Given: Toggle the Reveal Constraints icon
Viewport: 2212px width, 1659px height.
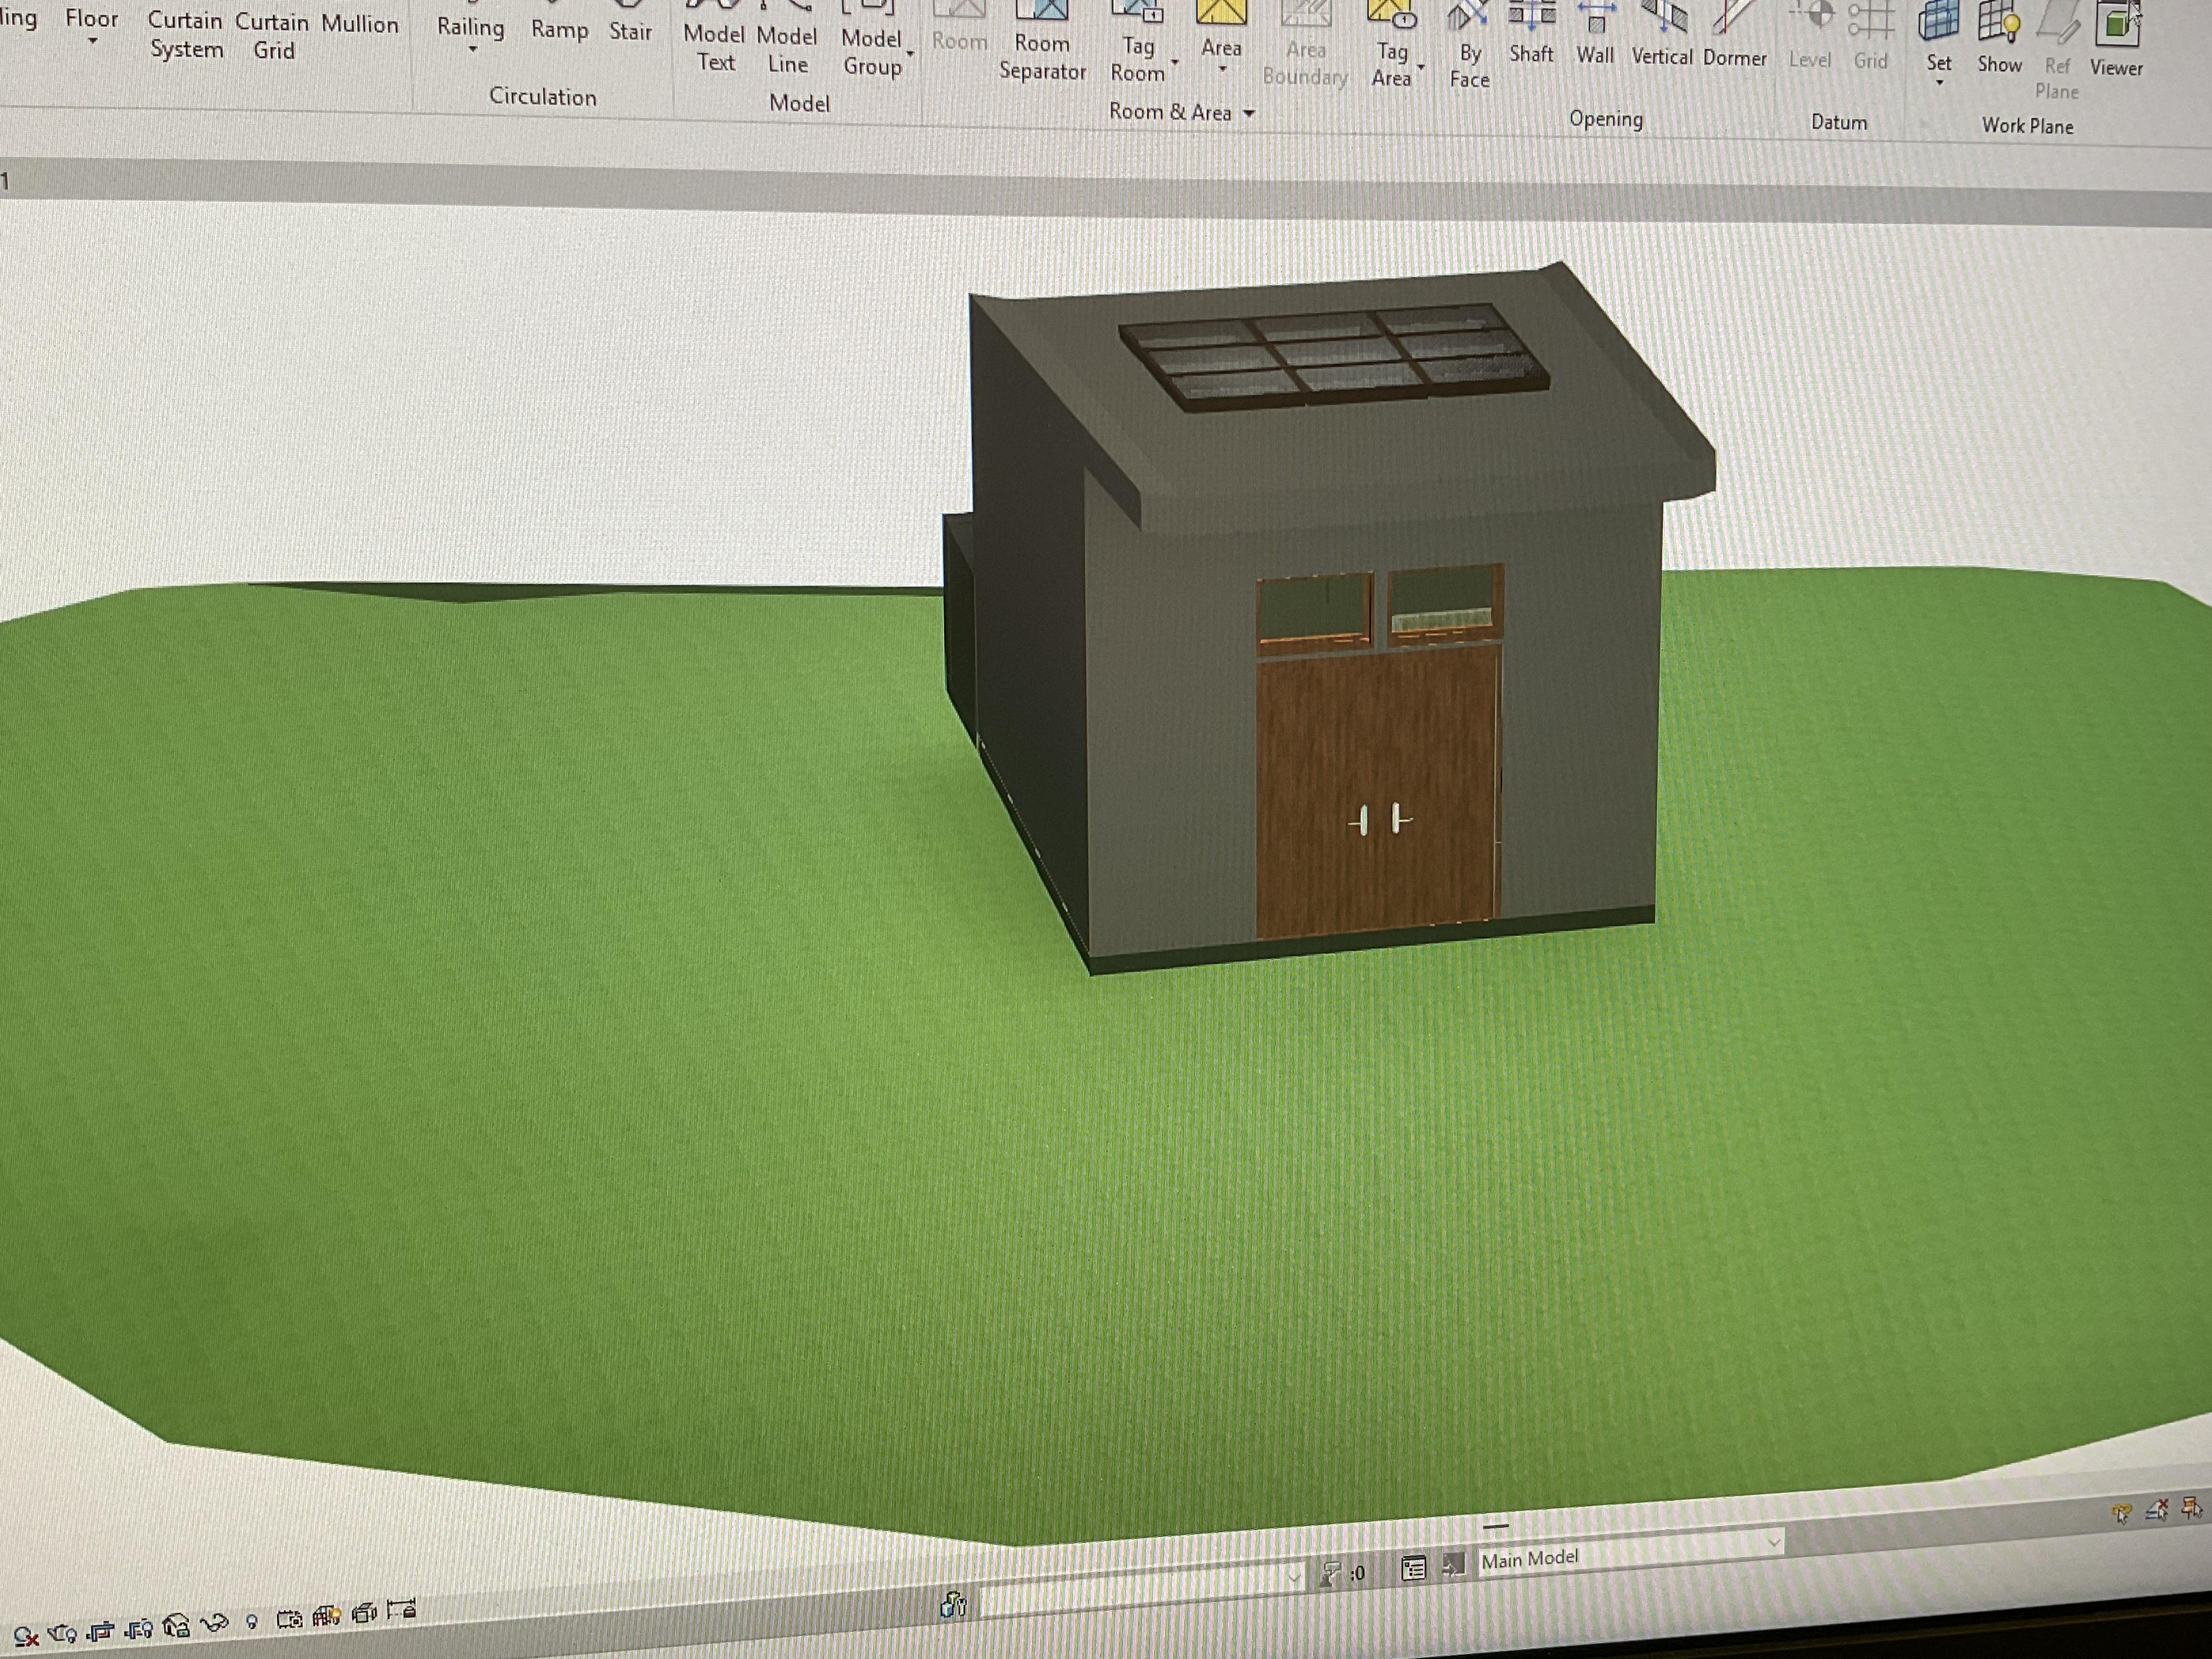Looking at the screenshot, I should 401,1610.
